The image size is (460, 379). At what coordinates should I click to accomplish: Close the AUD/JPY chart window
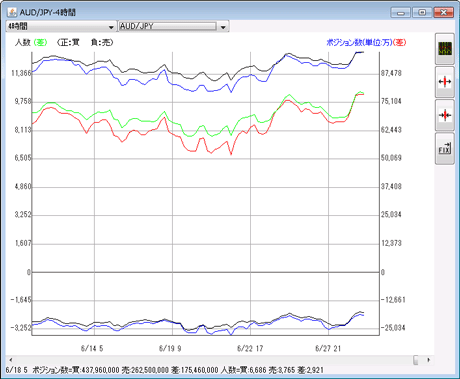(444, 13)
